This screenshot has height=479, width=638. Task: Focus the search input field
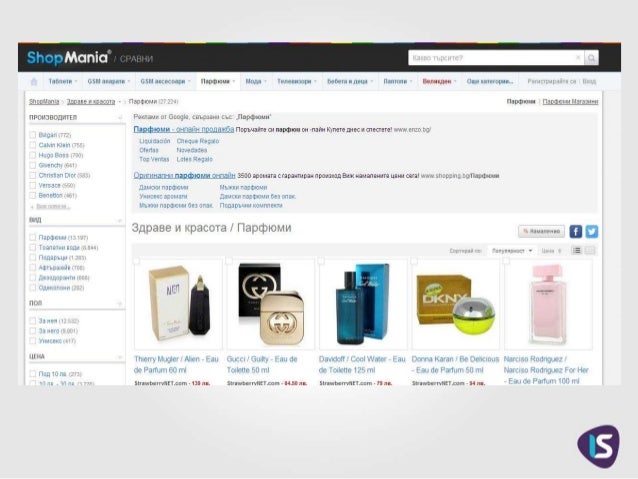click(x=492, y=58)
